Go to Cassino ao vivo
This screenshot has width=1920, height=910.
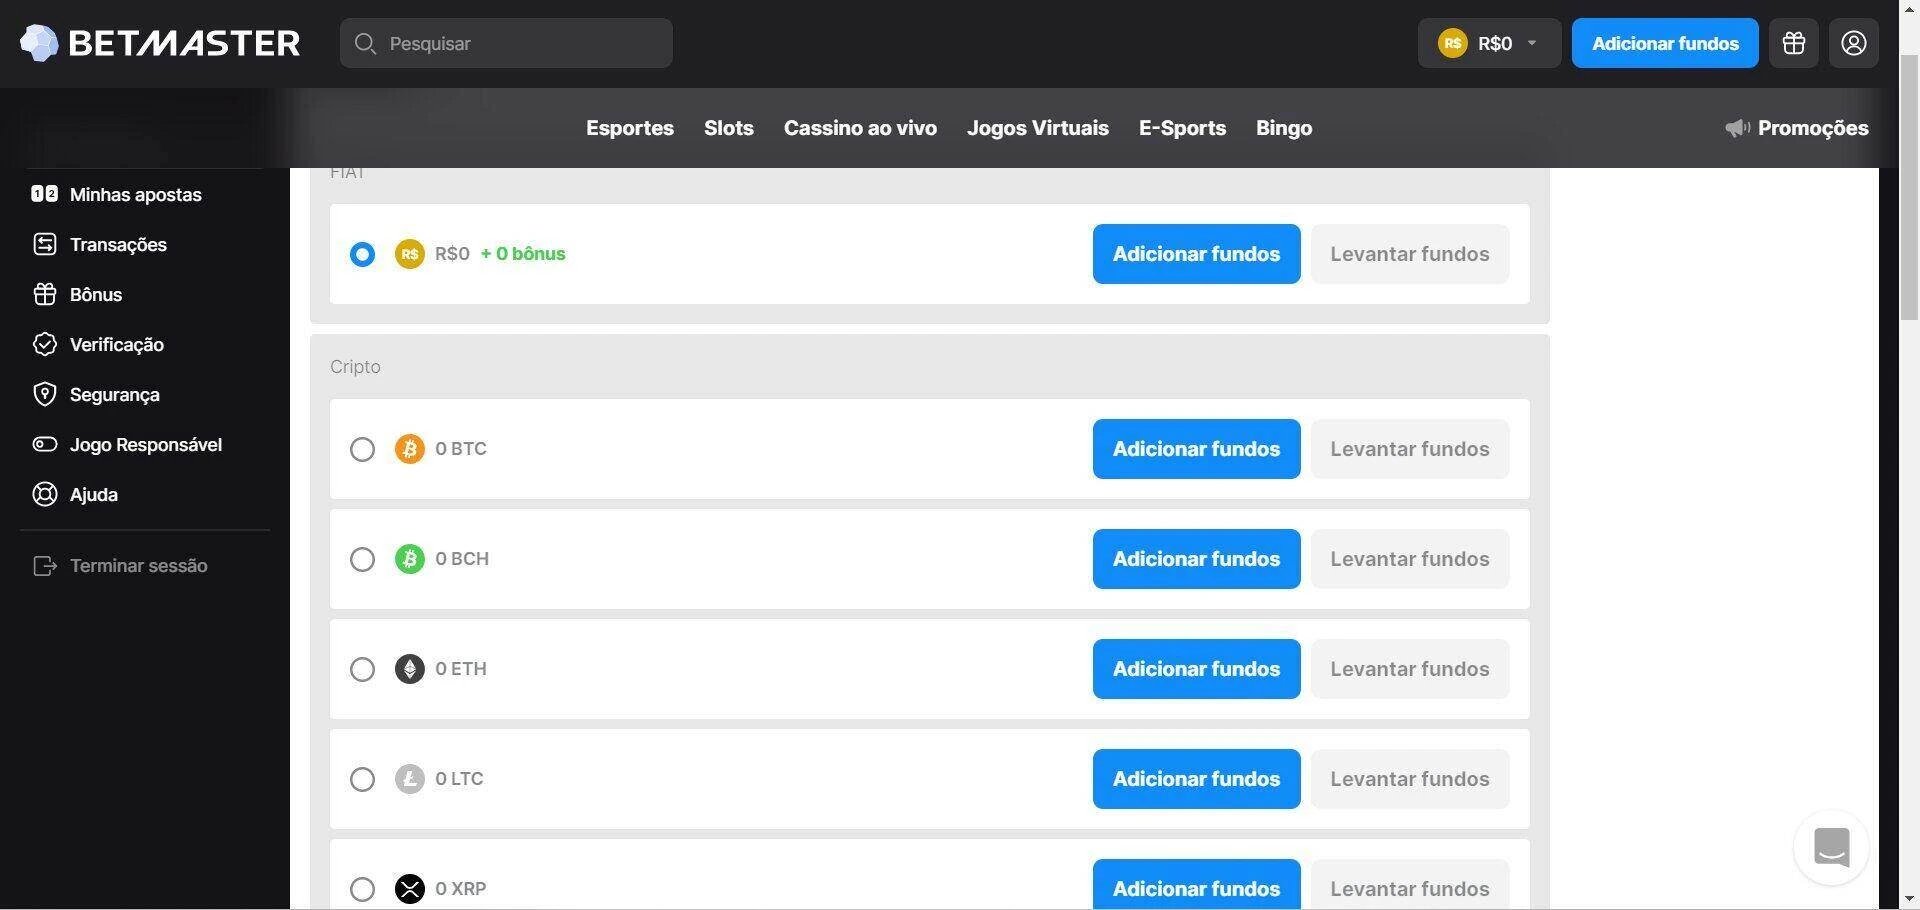pyautogui.click(x=860, y=128)
